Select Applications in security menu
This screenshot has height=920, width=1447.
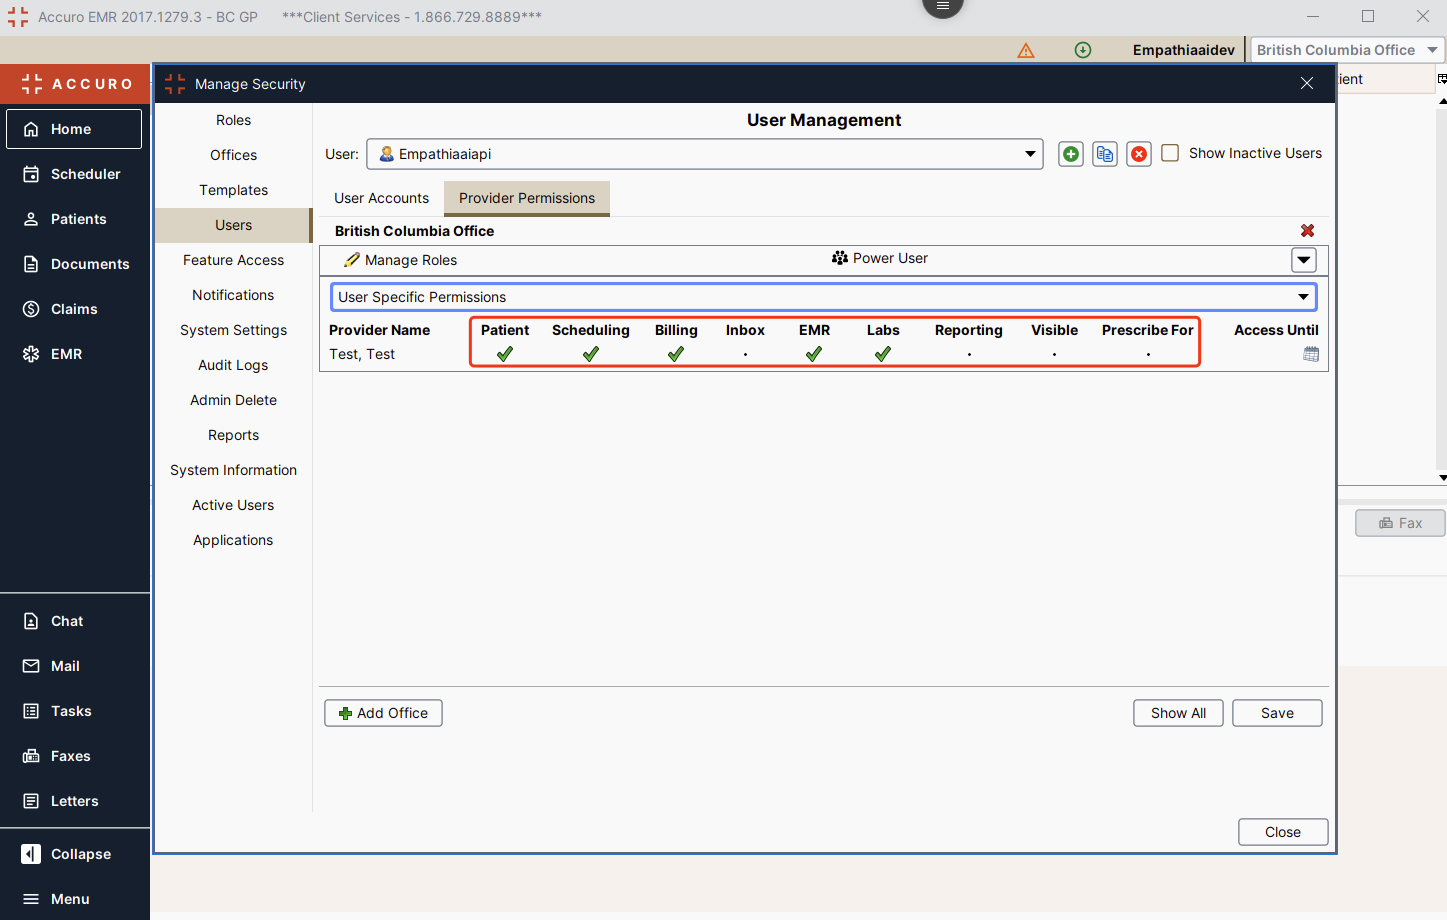(x=233, y=540)
